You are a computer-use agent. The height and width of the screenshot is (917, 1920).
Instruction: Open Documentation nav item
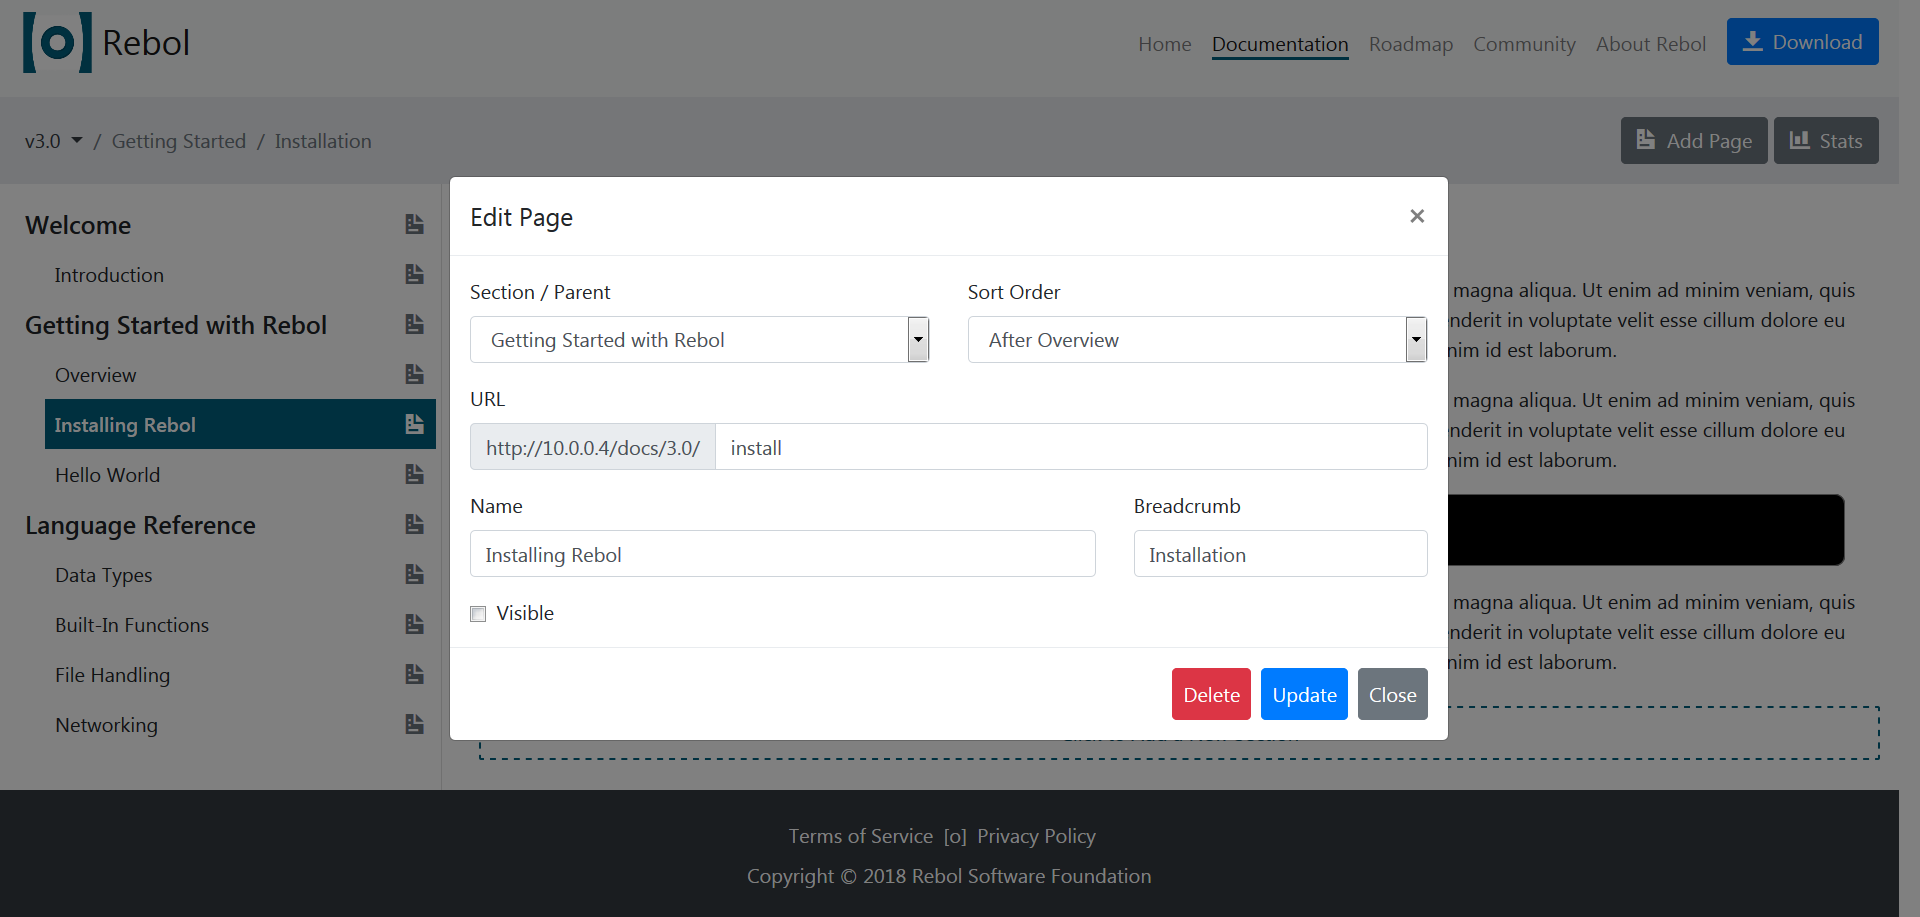(x=1280, y=44)
